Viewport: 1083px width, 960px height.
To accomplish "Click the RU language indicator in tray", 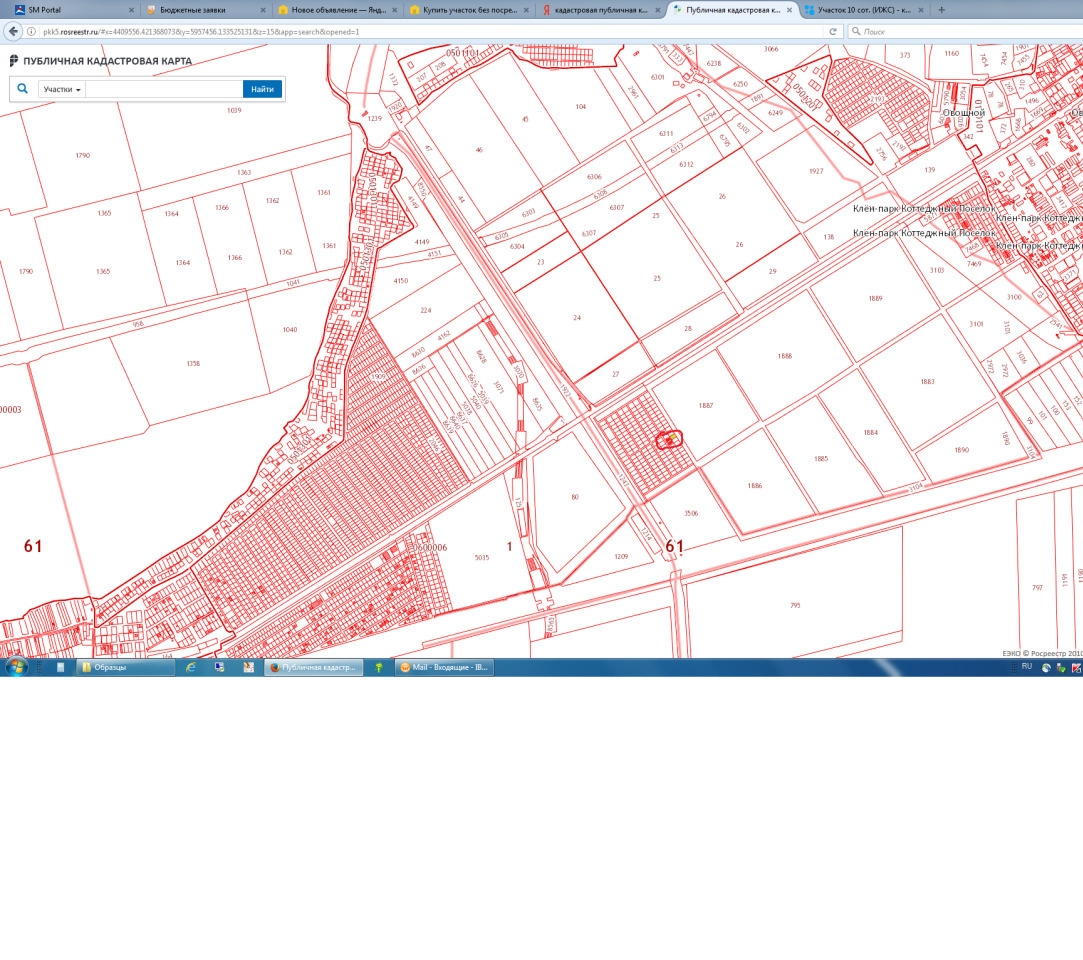I will [x=1026, y=666].
